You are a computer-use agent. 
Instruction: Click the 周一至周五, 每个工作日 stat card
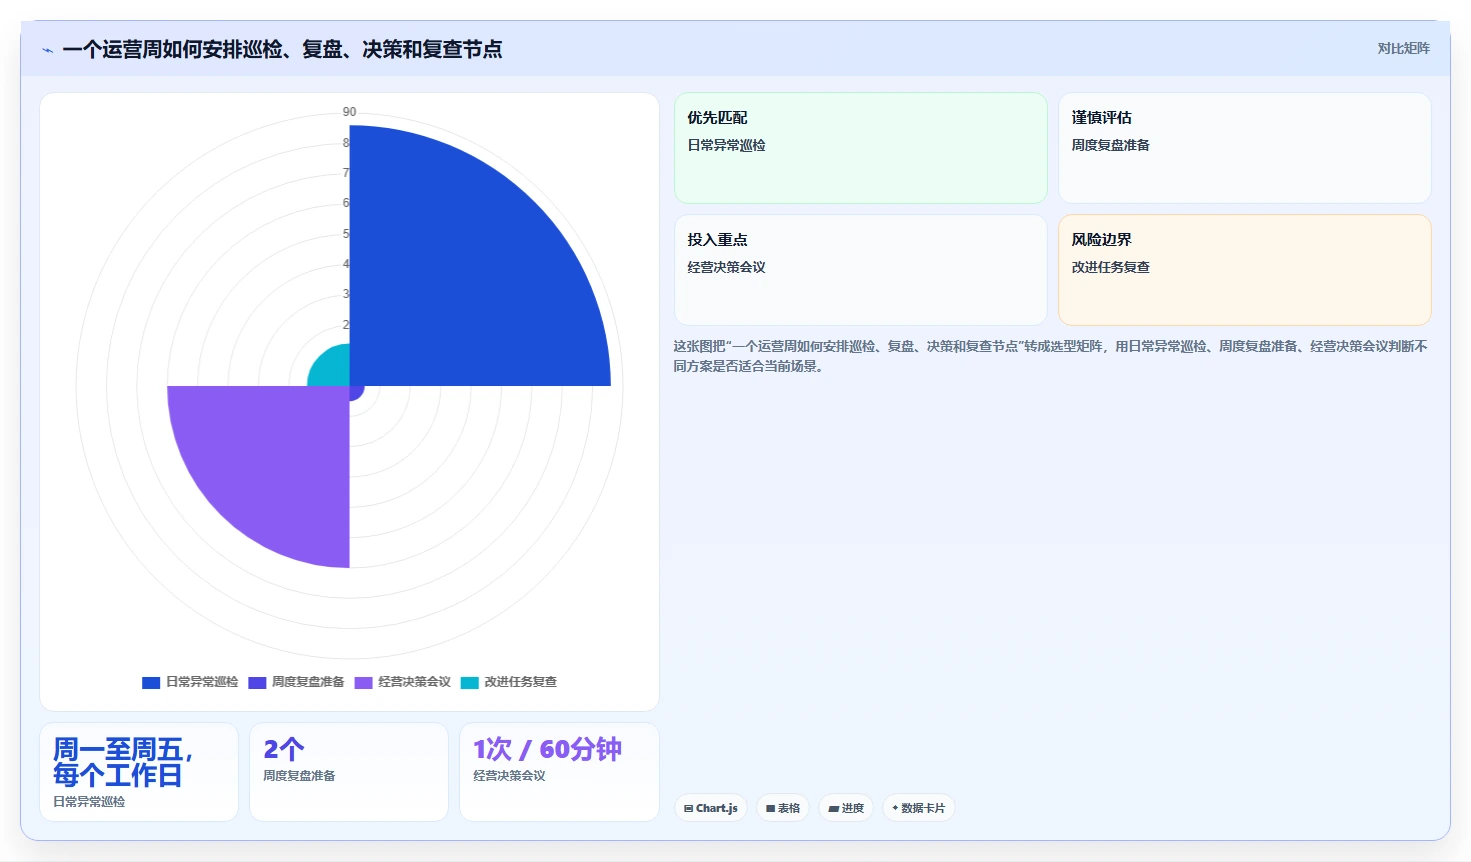[139, 772]
